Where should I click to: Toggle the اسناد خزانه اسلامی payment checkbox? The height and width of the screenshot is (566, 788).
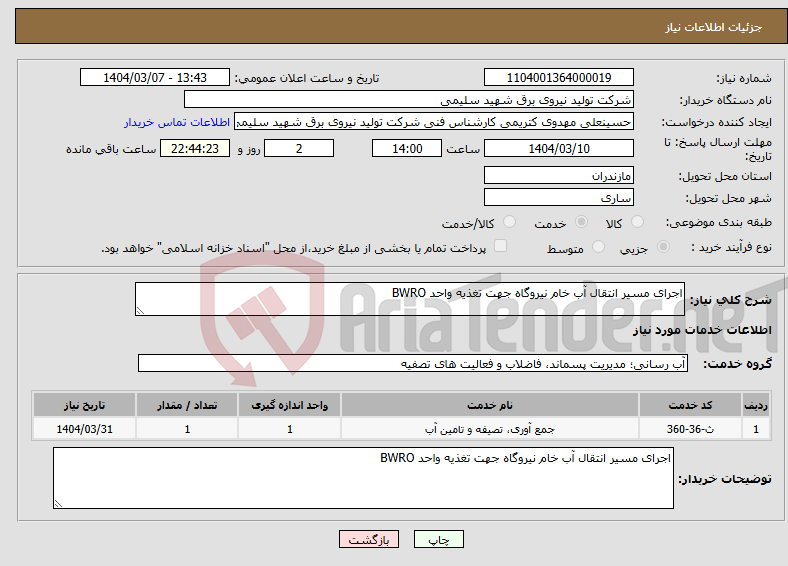(x=500, y=246)
